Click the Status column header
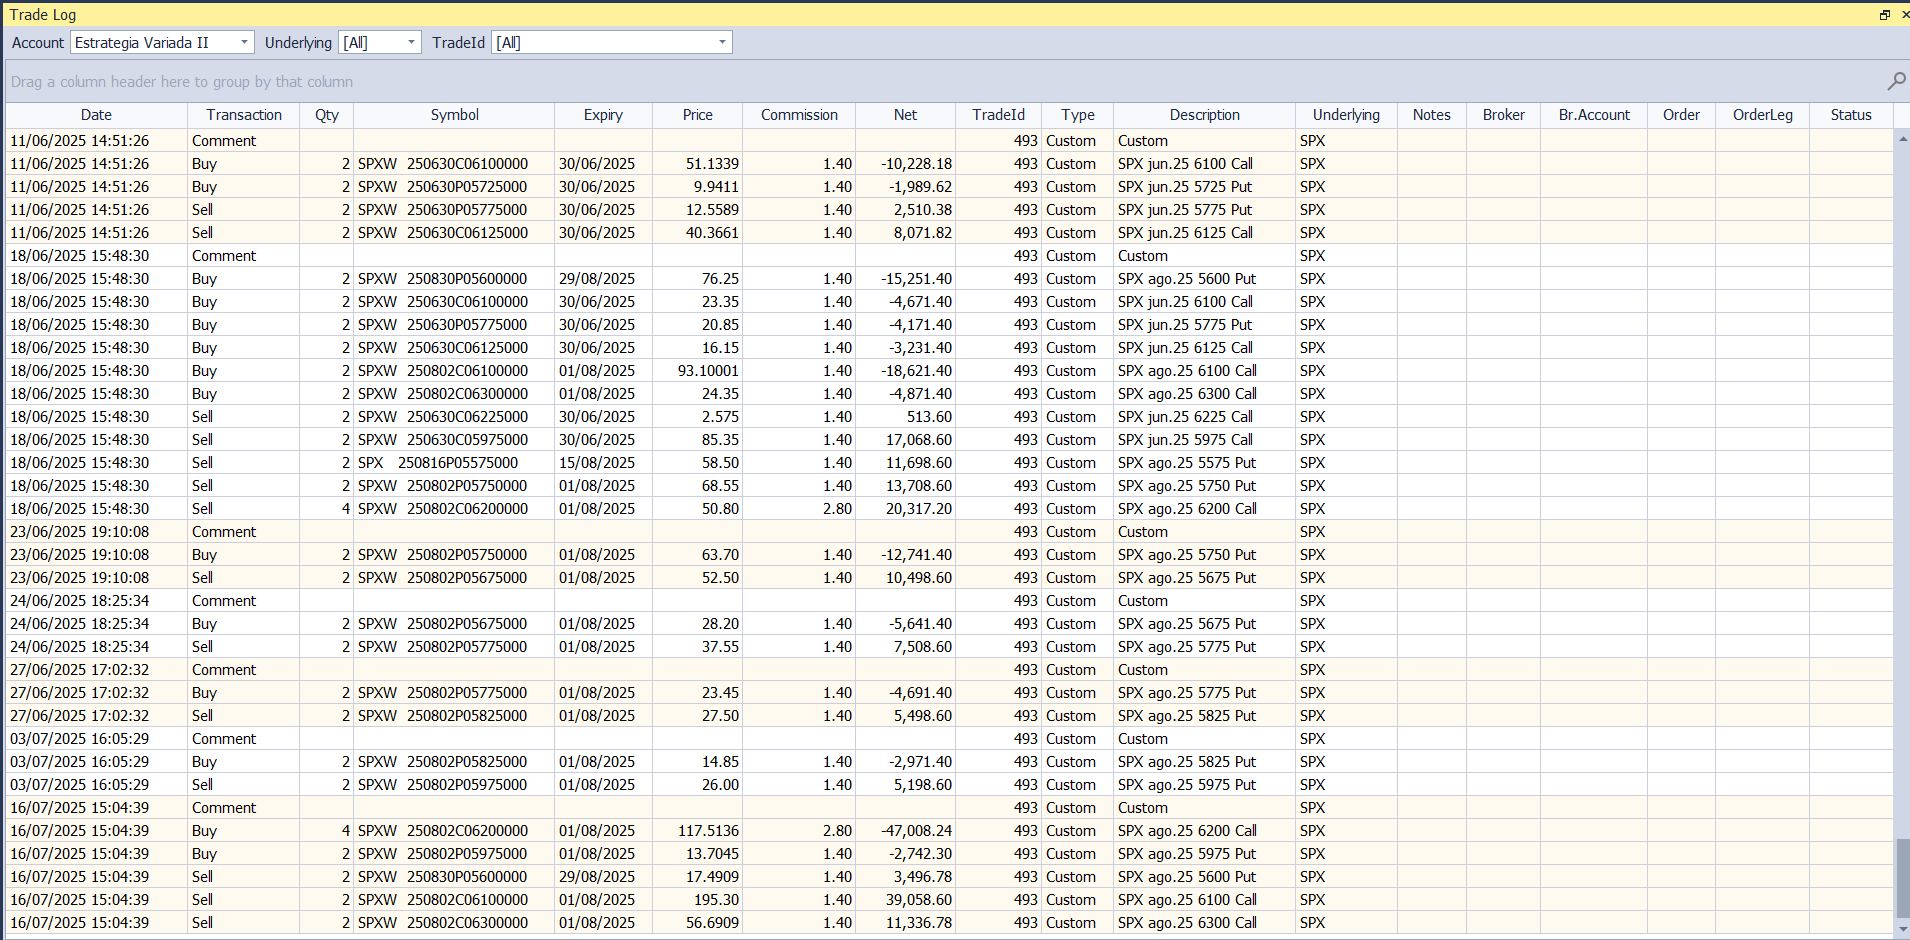 [x=1850, y=115]
